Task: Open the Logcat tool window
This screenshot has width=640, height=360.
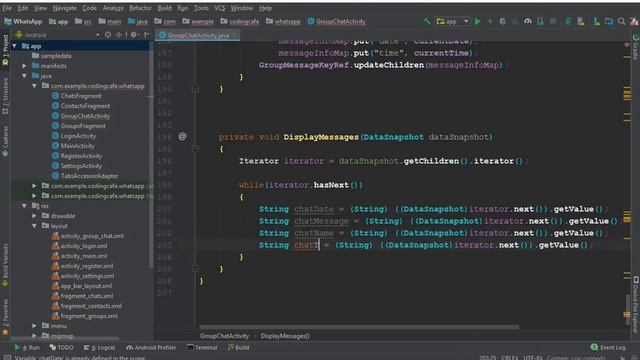Action: pos(99,347)
